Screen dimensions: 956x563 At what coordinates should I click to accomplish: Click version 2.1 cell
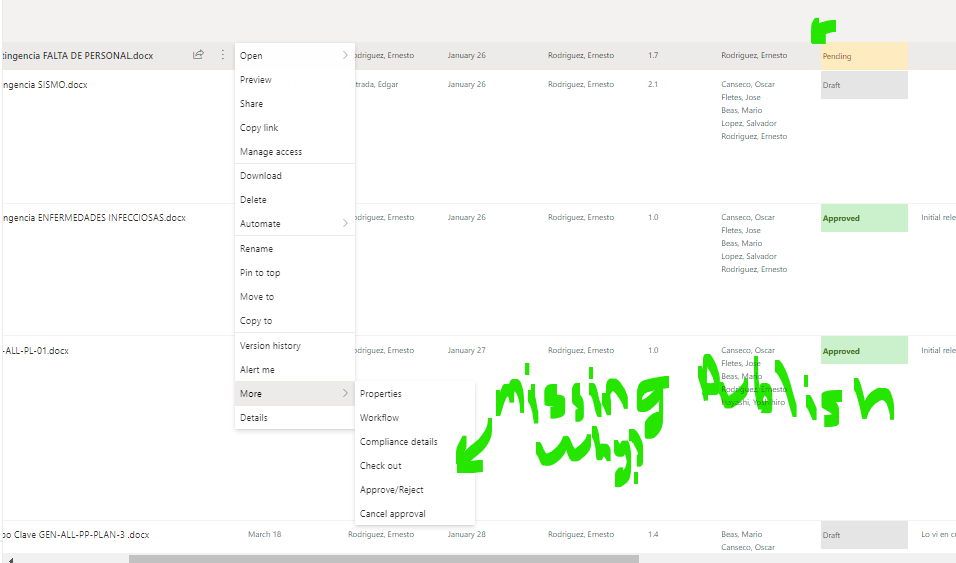653,84
